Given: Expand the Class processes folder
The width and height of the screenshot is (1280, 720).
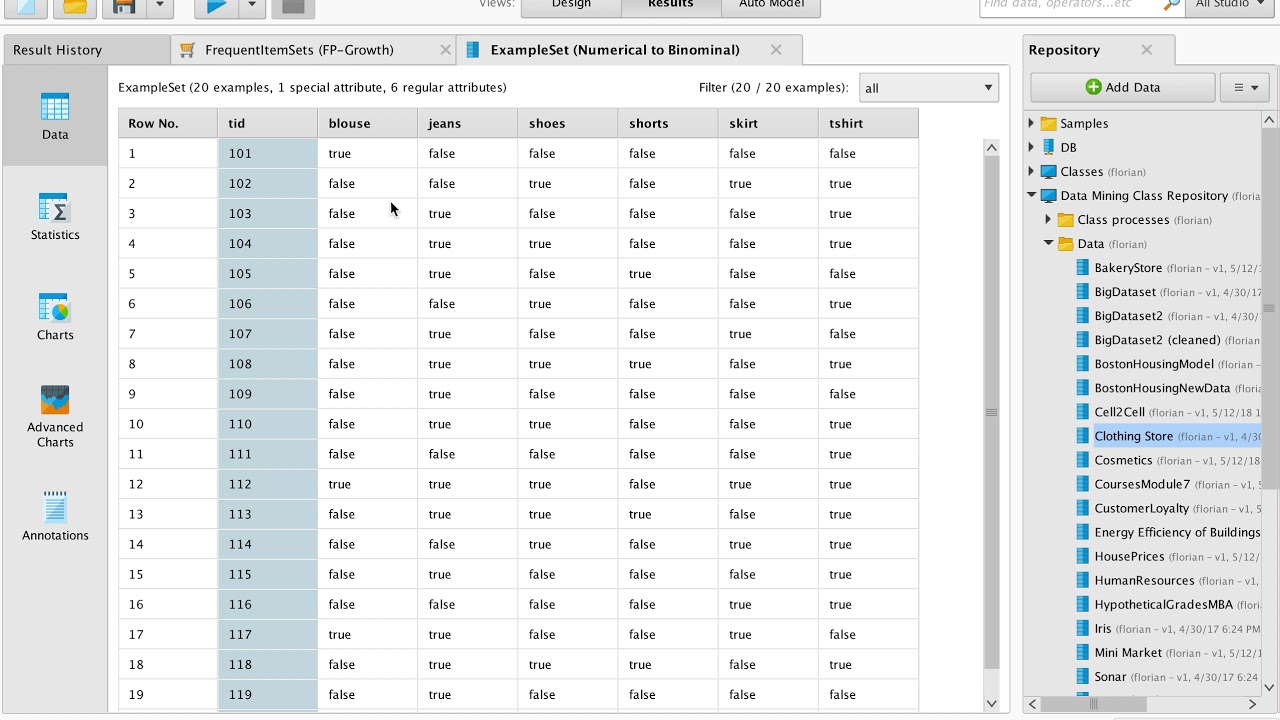Looking at the screenshot, I should [x=1048, y=220].
